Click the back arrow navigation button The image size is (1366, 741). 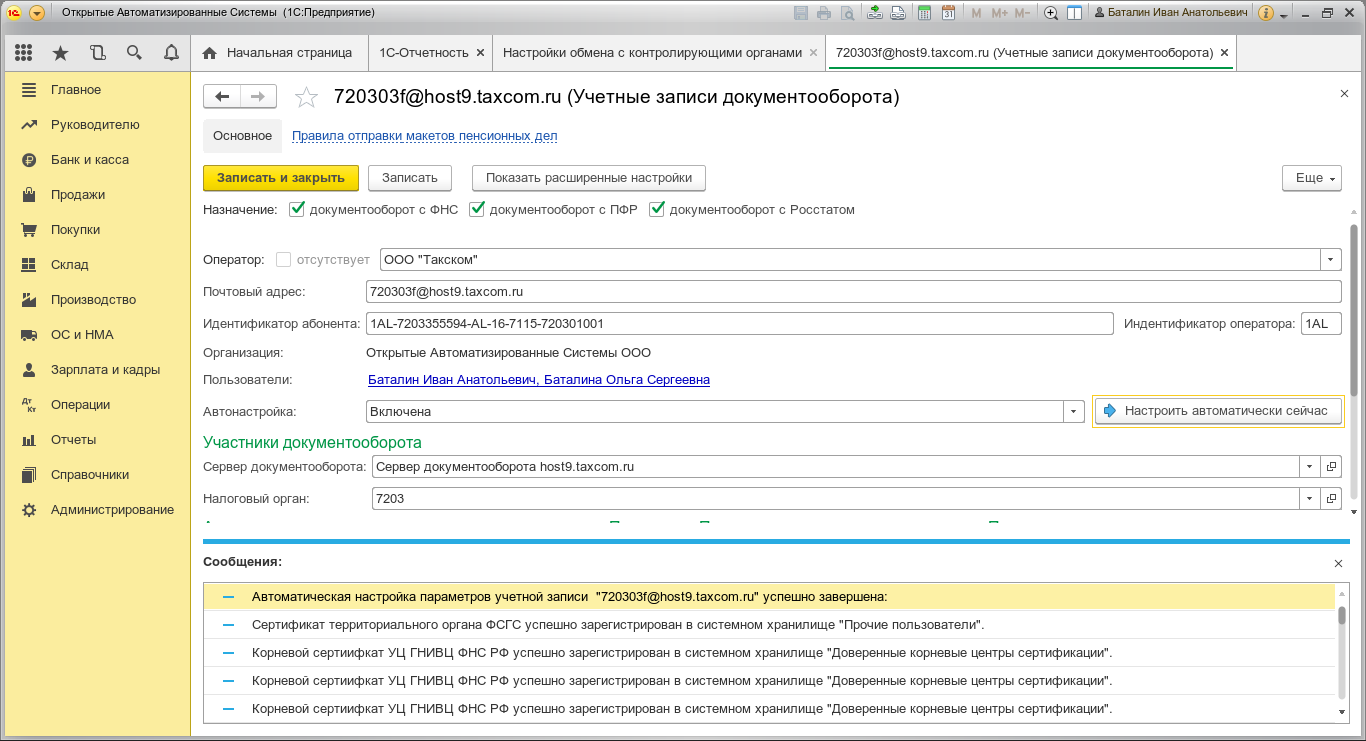tap(222, 96)
